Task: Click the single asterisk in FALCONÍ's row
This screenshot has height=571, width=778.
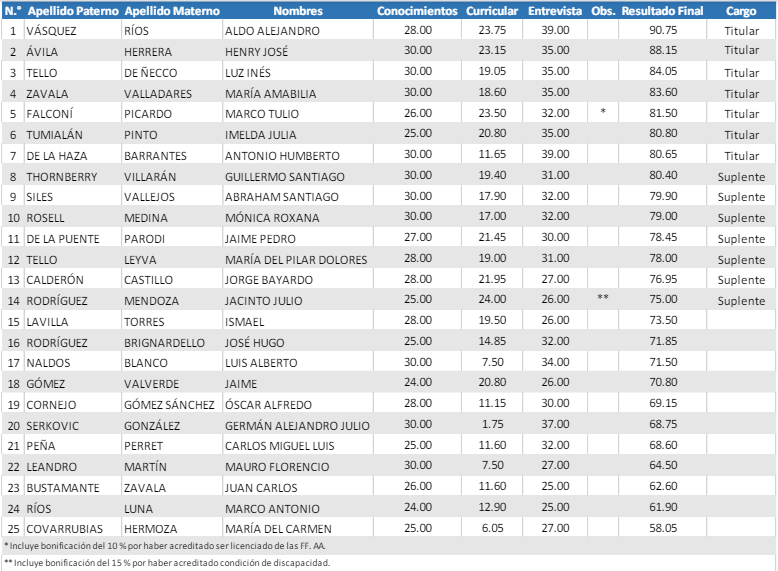Action: pyautogui.click(x=603, y=112)
